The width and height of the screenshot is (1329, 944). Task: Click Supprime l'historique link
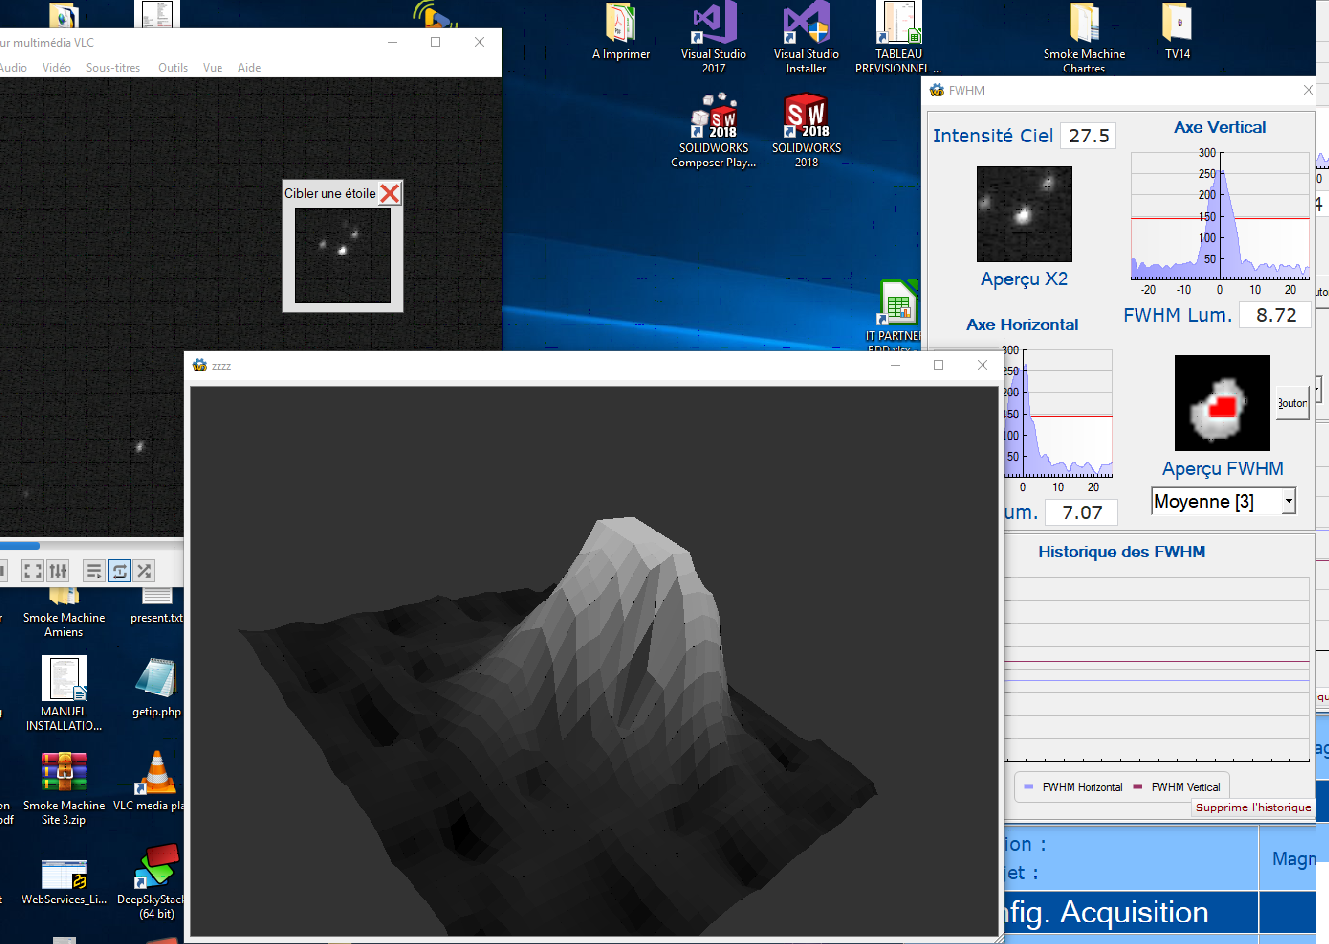click(x=1253, y=808)
